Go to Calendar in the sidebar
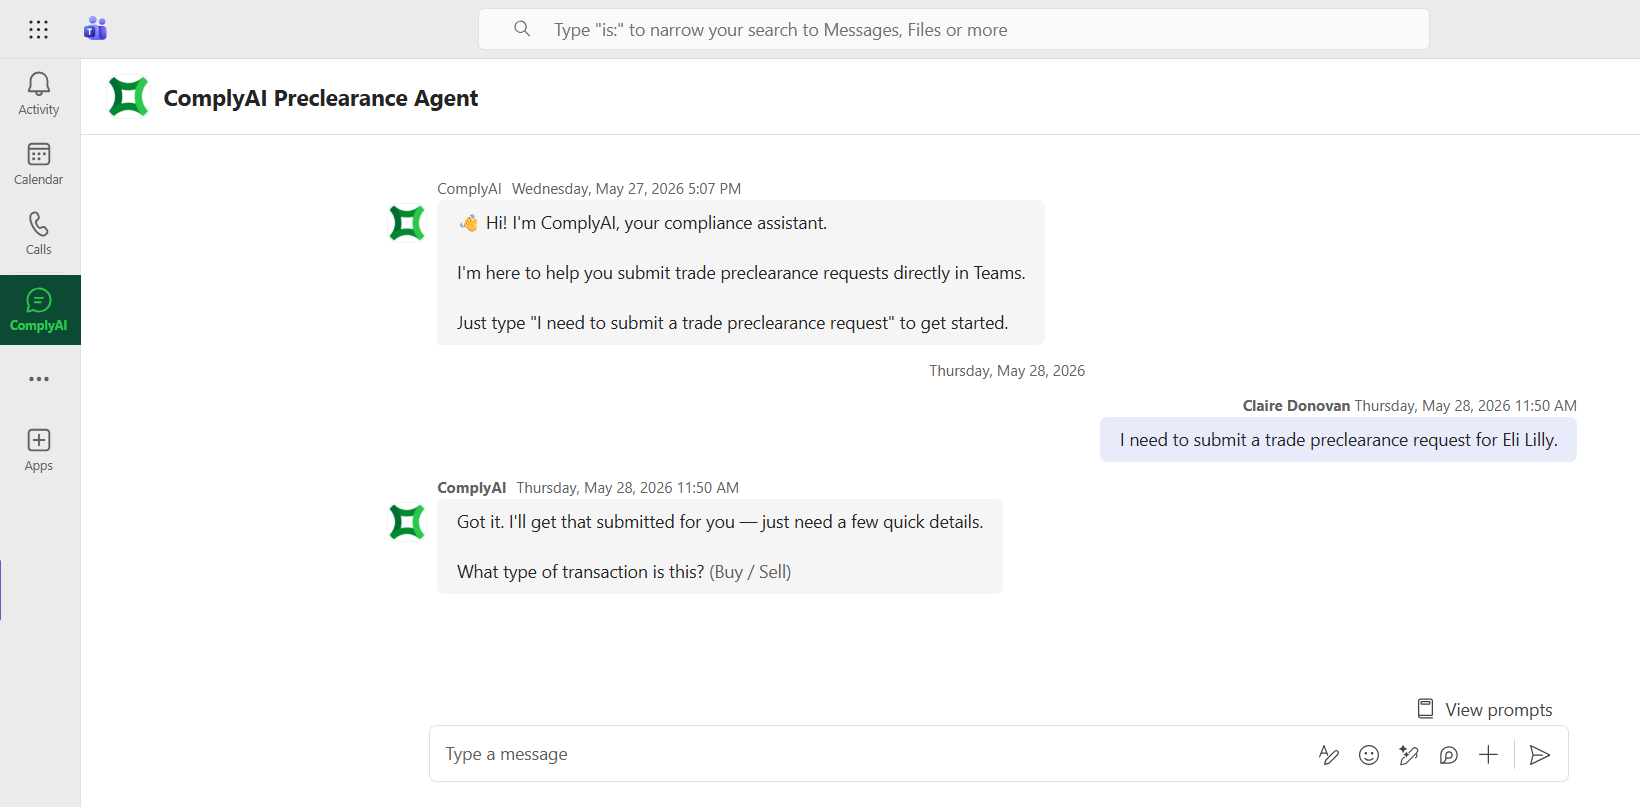Image resolution: width=1640 pixels, height=807 pixels. [39, 164]
